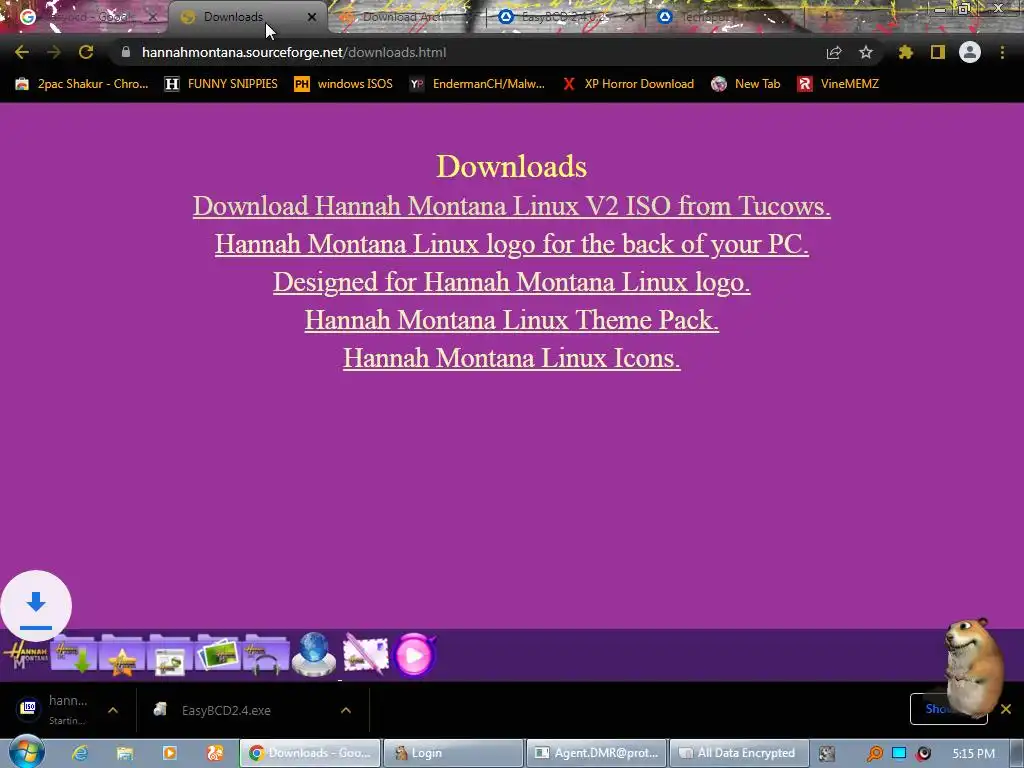Open Hannah Montana Linux Icons link
This screenshot has height=768, width=1024.
coord(511,358)
